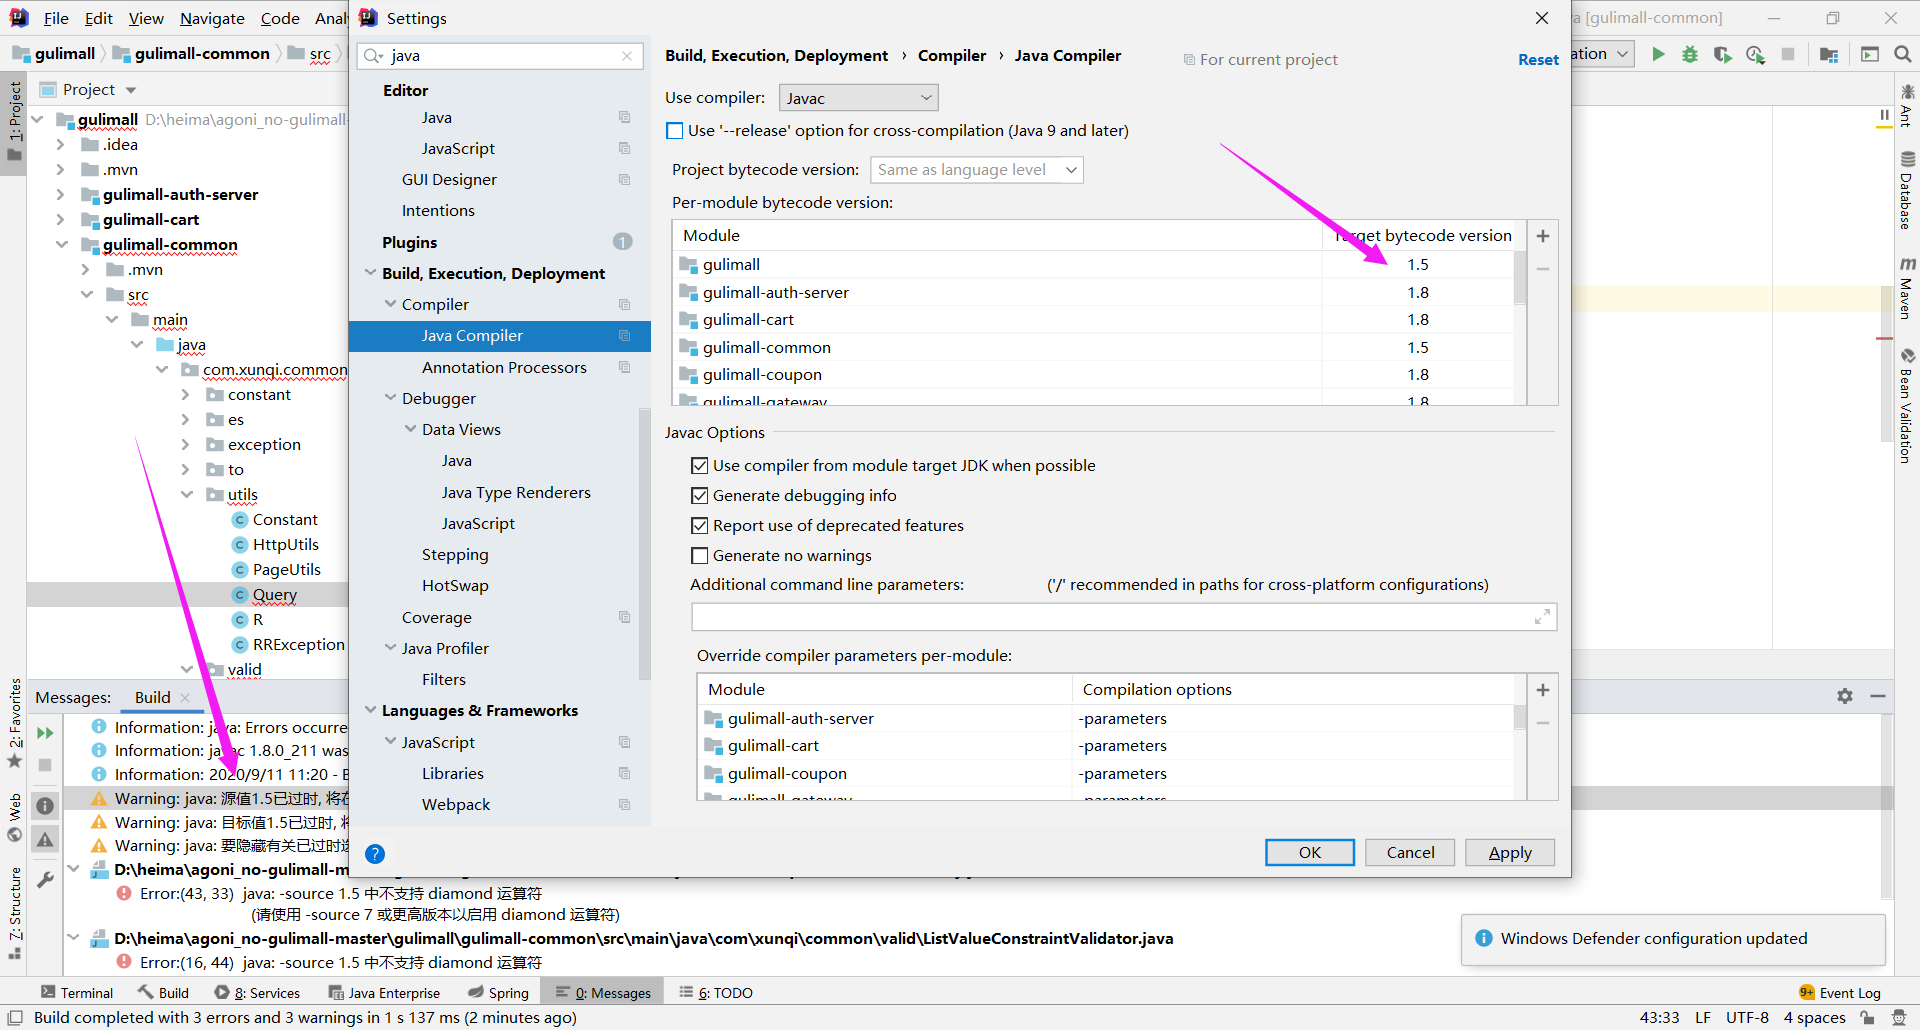Click the OK button
The image size is (1920, 1030).
pos(1310,853)
